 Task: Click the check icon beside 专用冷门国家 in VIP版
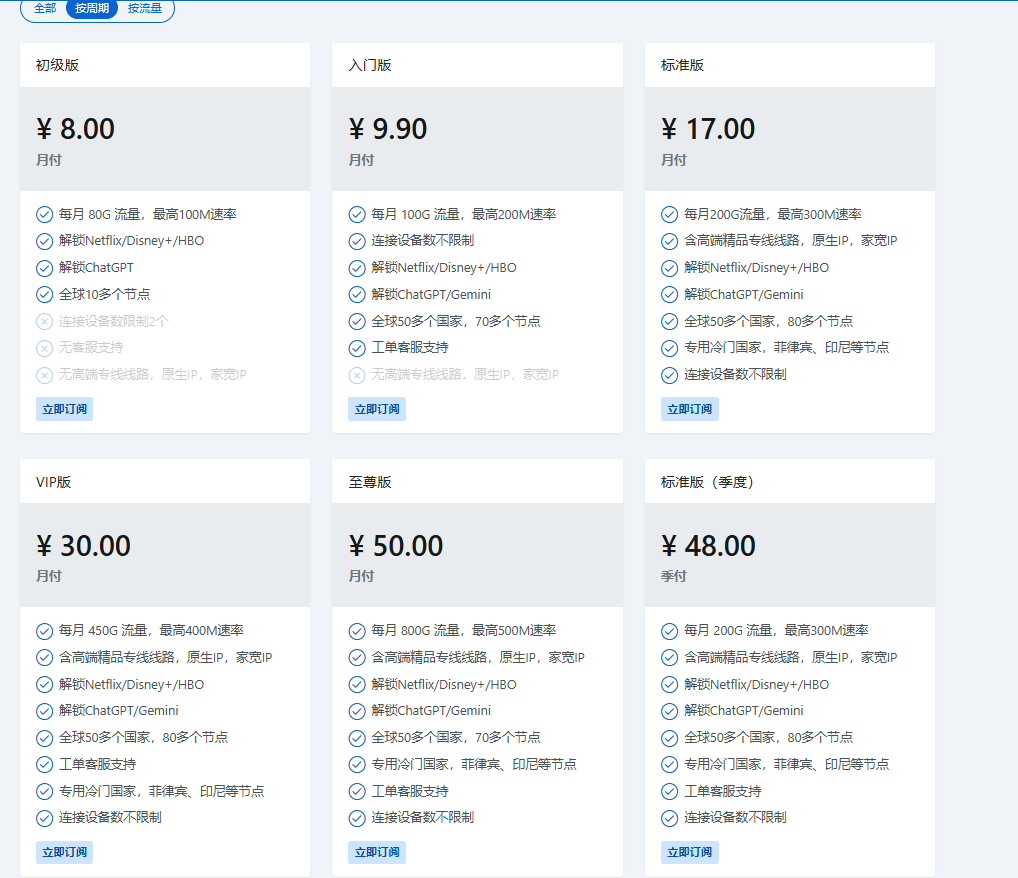(44, 790)
